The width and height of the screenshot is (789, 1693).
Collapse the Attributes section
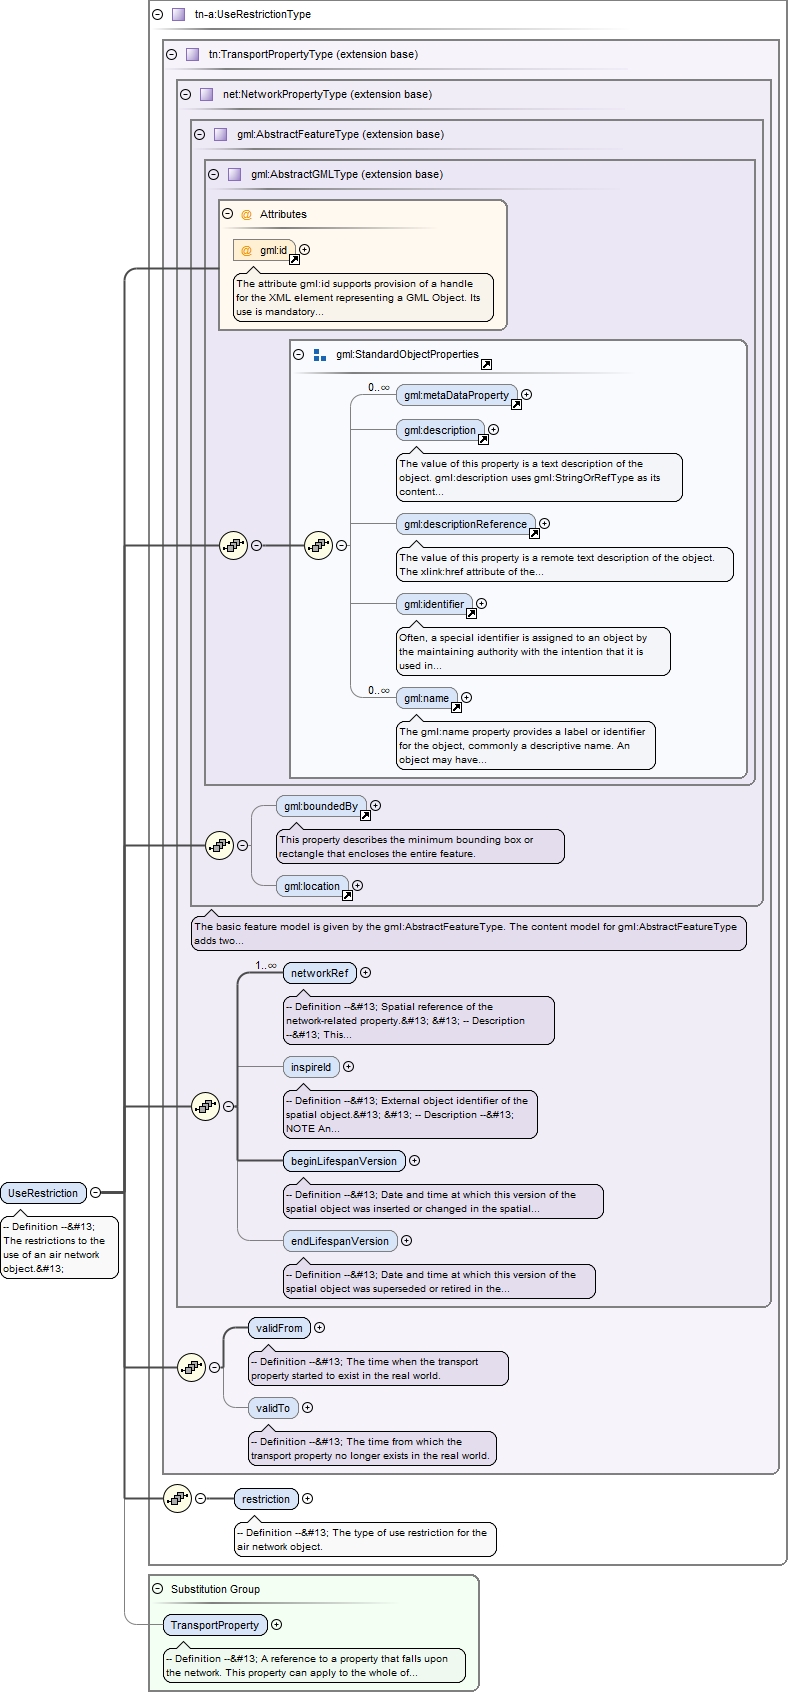pos(228,214)
